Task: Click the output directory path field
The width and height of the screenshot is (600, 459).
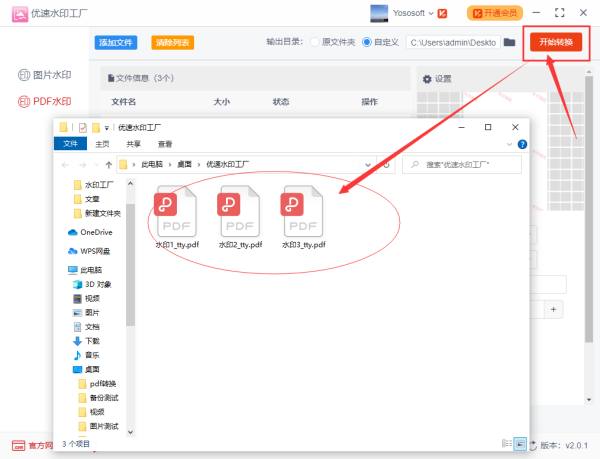Action: (453, 42)
